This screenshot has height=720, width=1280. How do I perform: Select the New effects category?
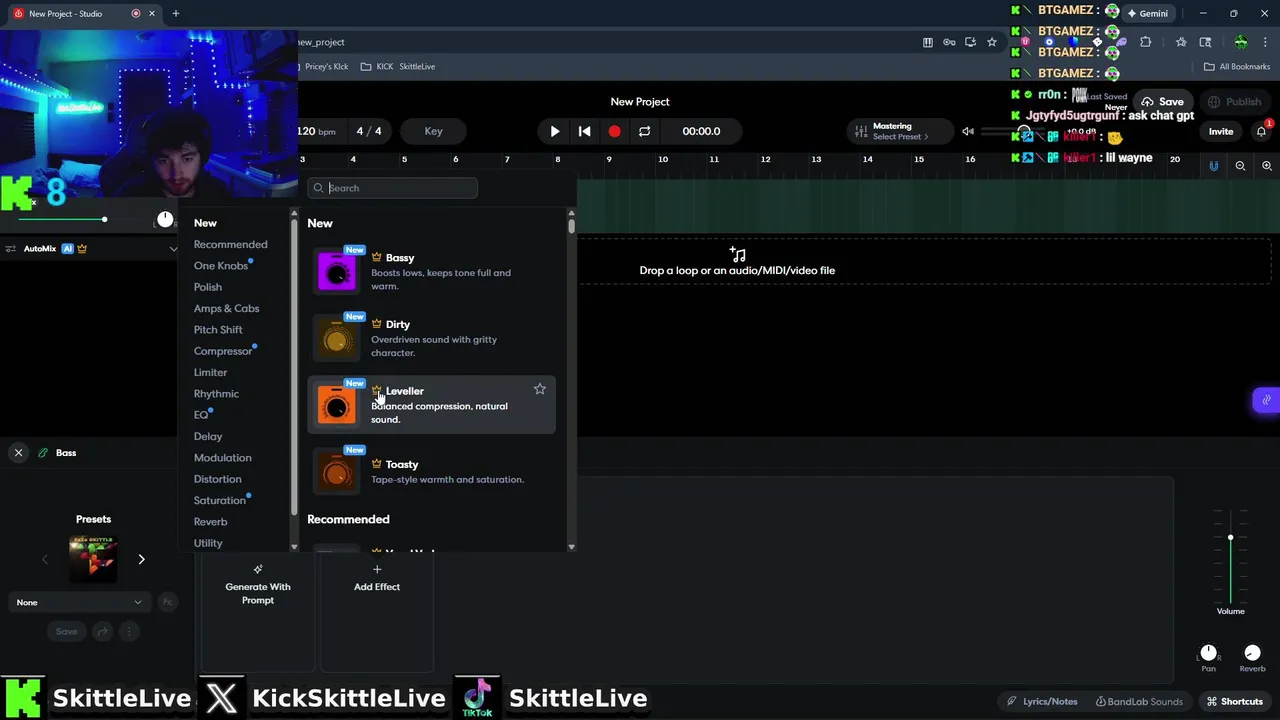[205, 223]
